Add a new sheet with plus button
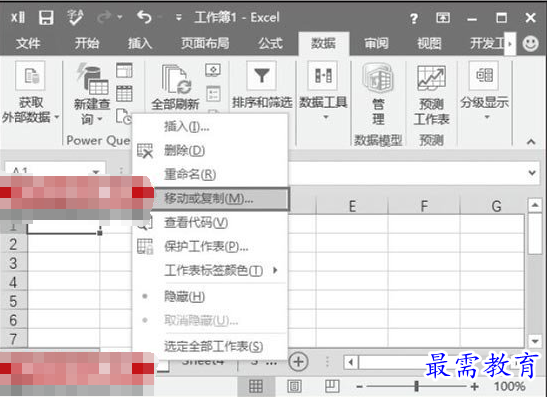Screen dimensions: 547x397 tap(298, 361)
